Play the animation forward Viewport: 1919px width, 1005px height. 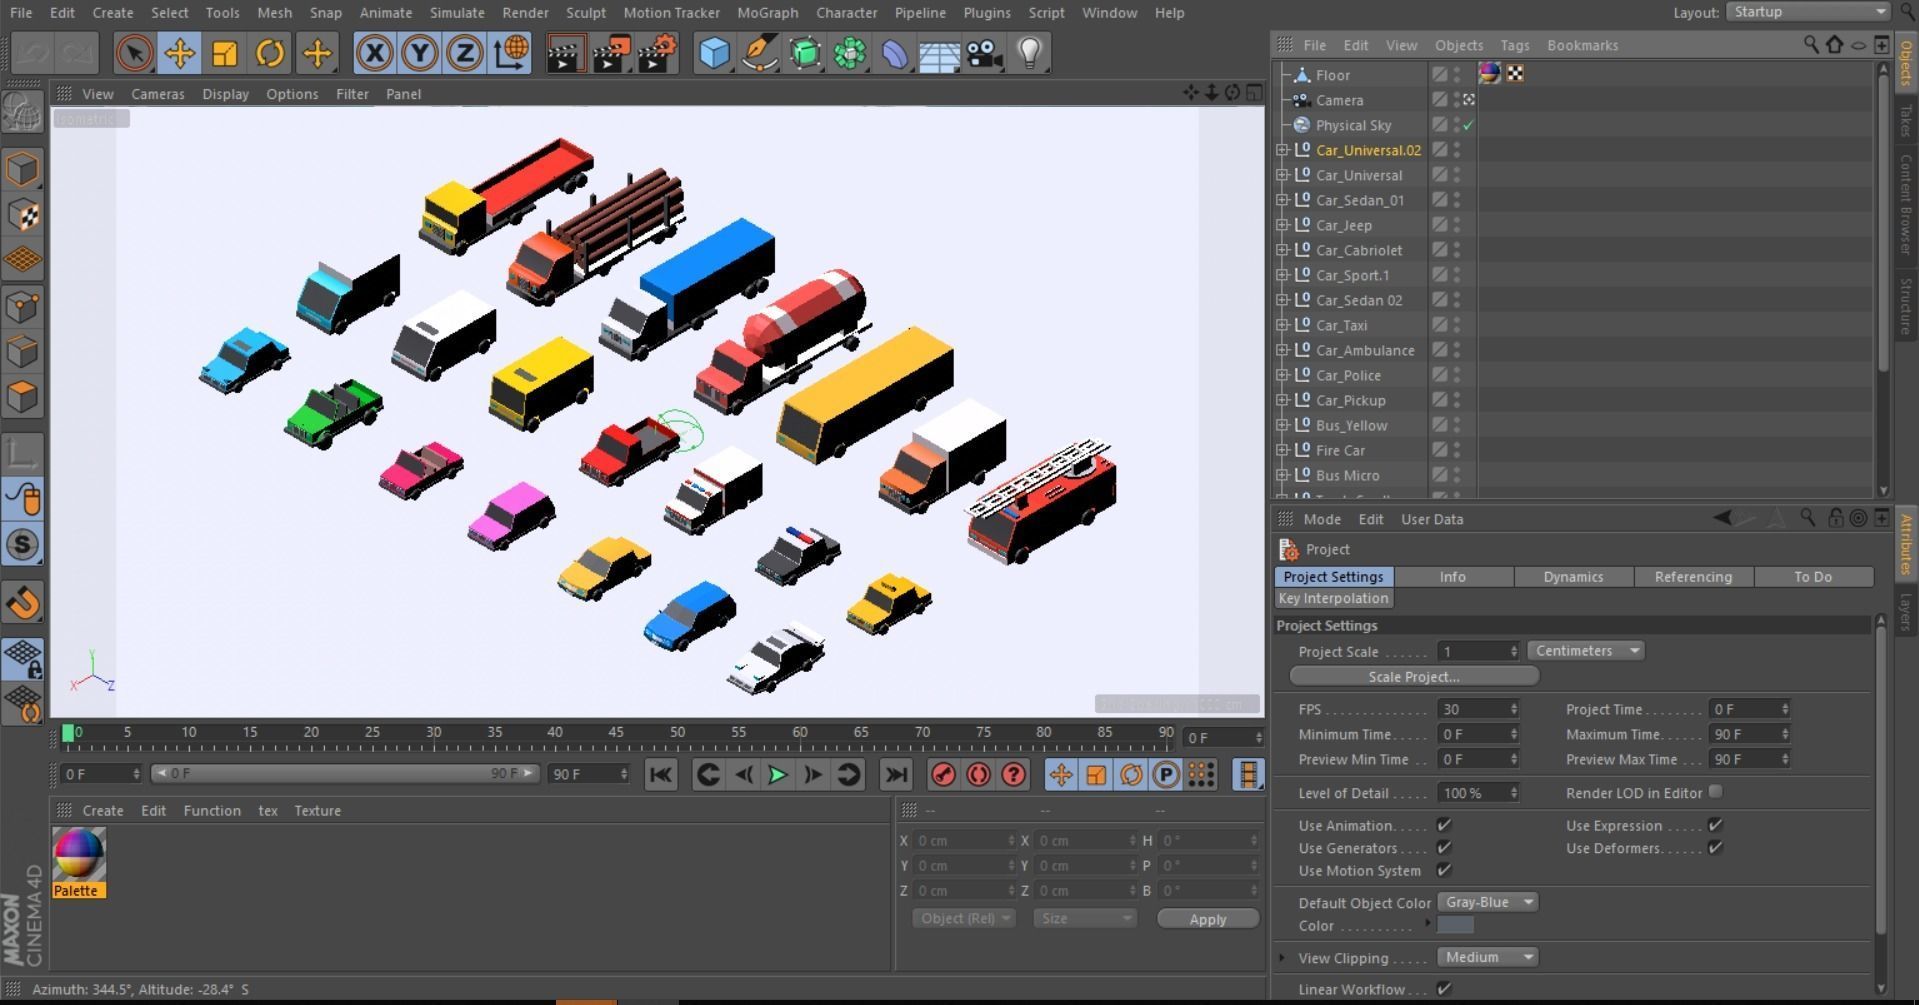(x=777, y=775)
